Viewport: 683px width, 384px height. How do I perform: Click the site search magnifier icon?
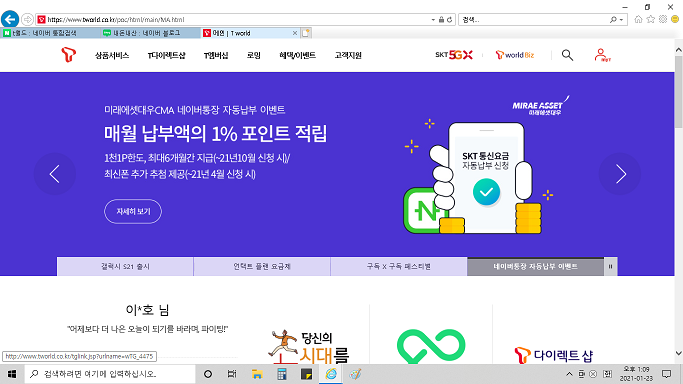[x=567, y=55]
